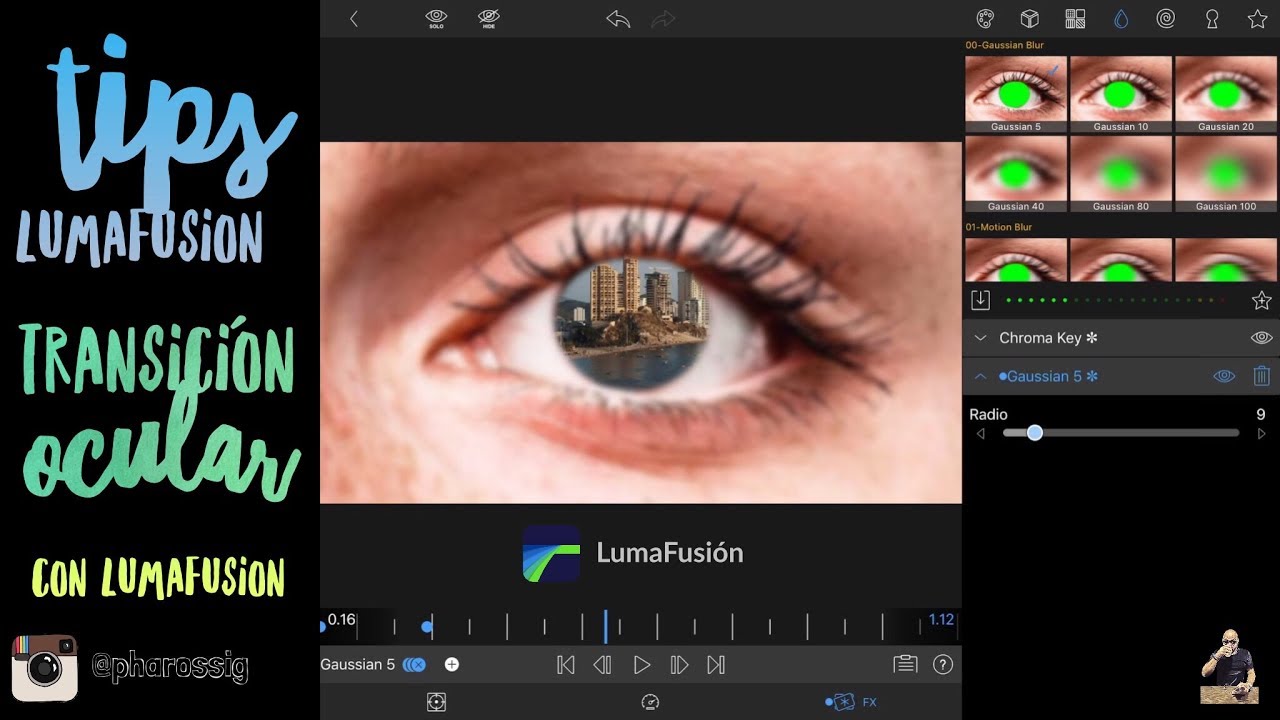This screenshot has height=720, width=1280.
Task: Open the distort spiral effects tab
Action: click(1165, 19)
